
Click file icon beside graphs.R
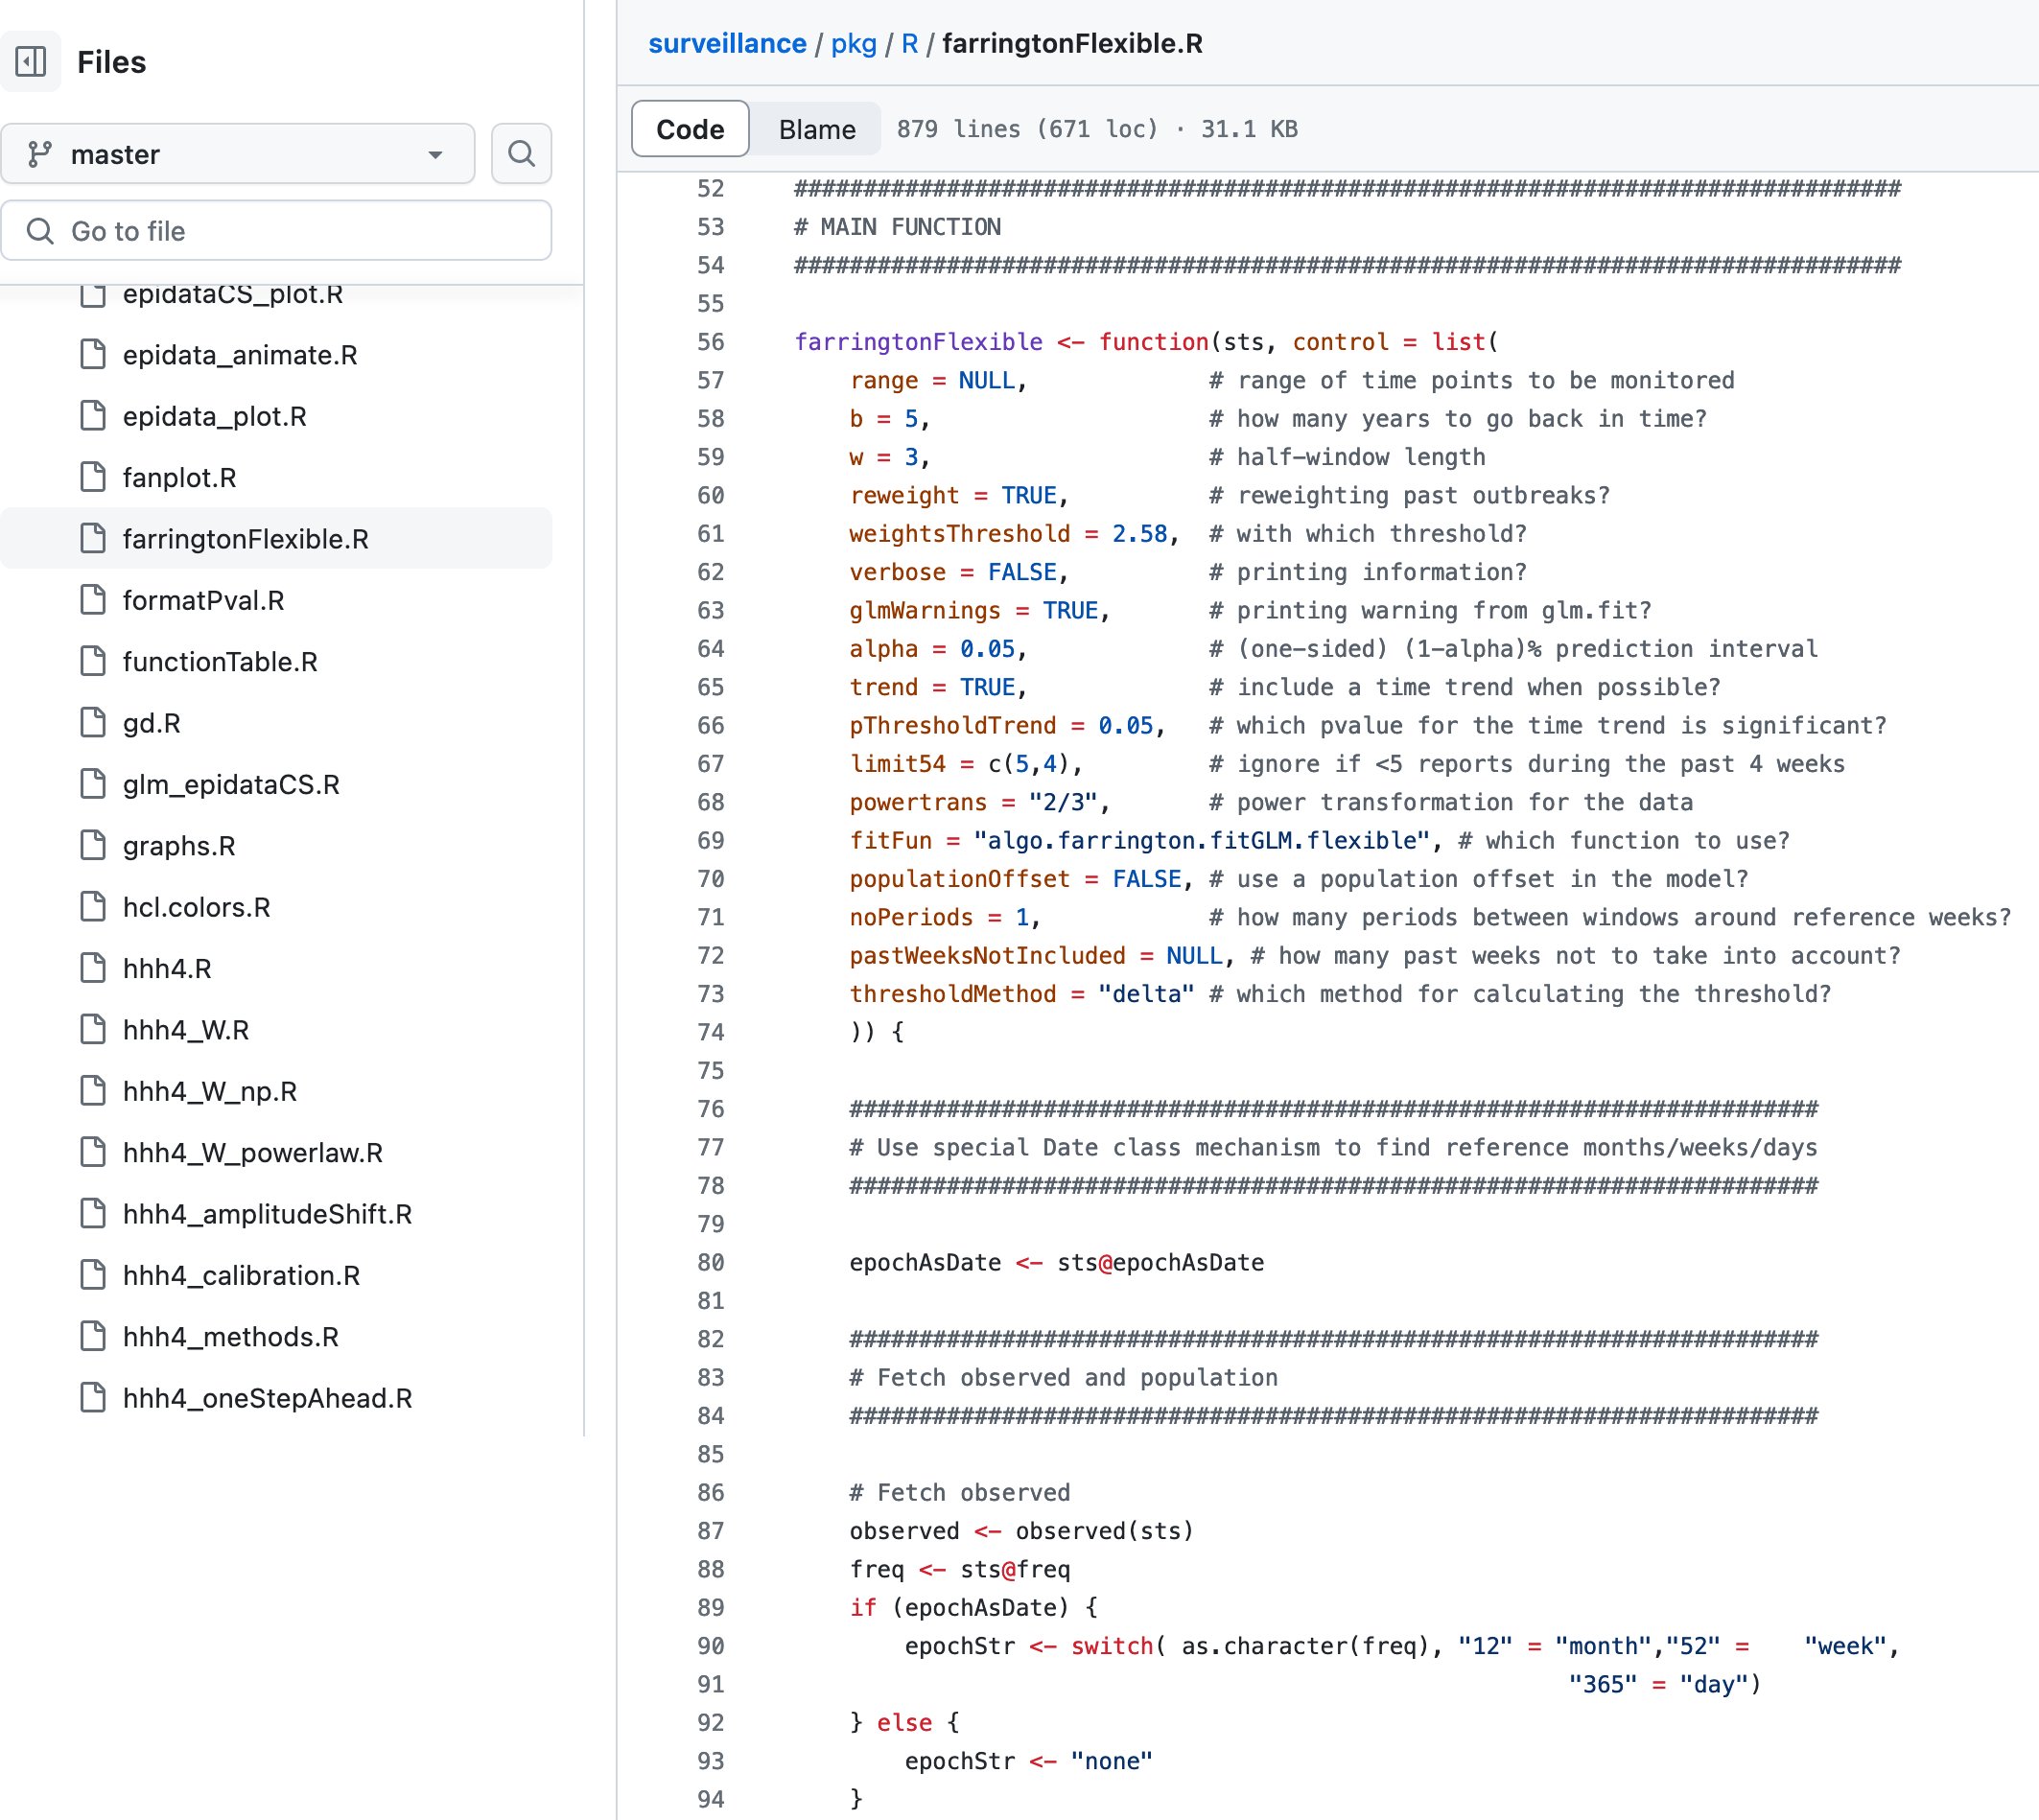[x=93, y=846]
